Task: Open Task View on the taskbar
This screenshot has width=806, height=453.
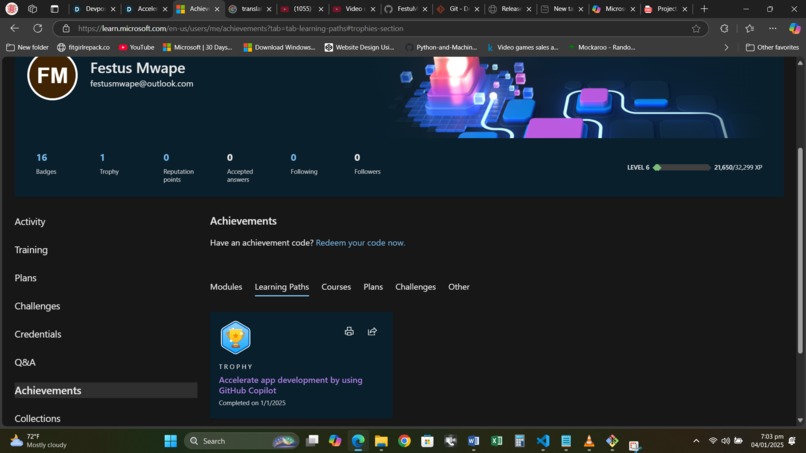Action: [x=312, y=441]
